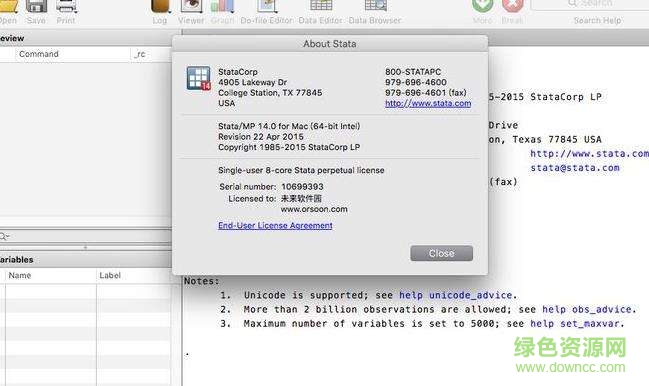649x386 pixels.
Task: Click the Copyright 1985-2015 StataCorp LP text
Action: [x=289, y=147]
